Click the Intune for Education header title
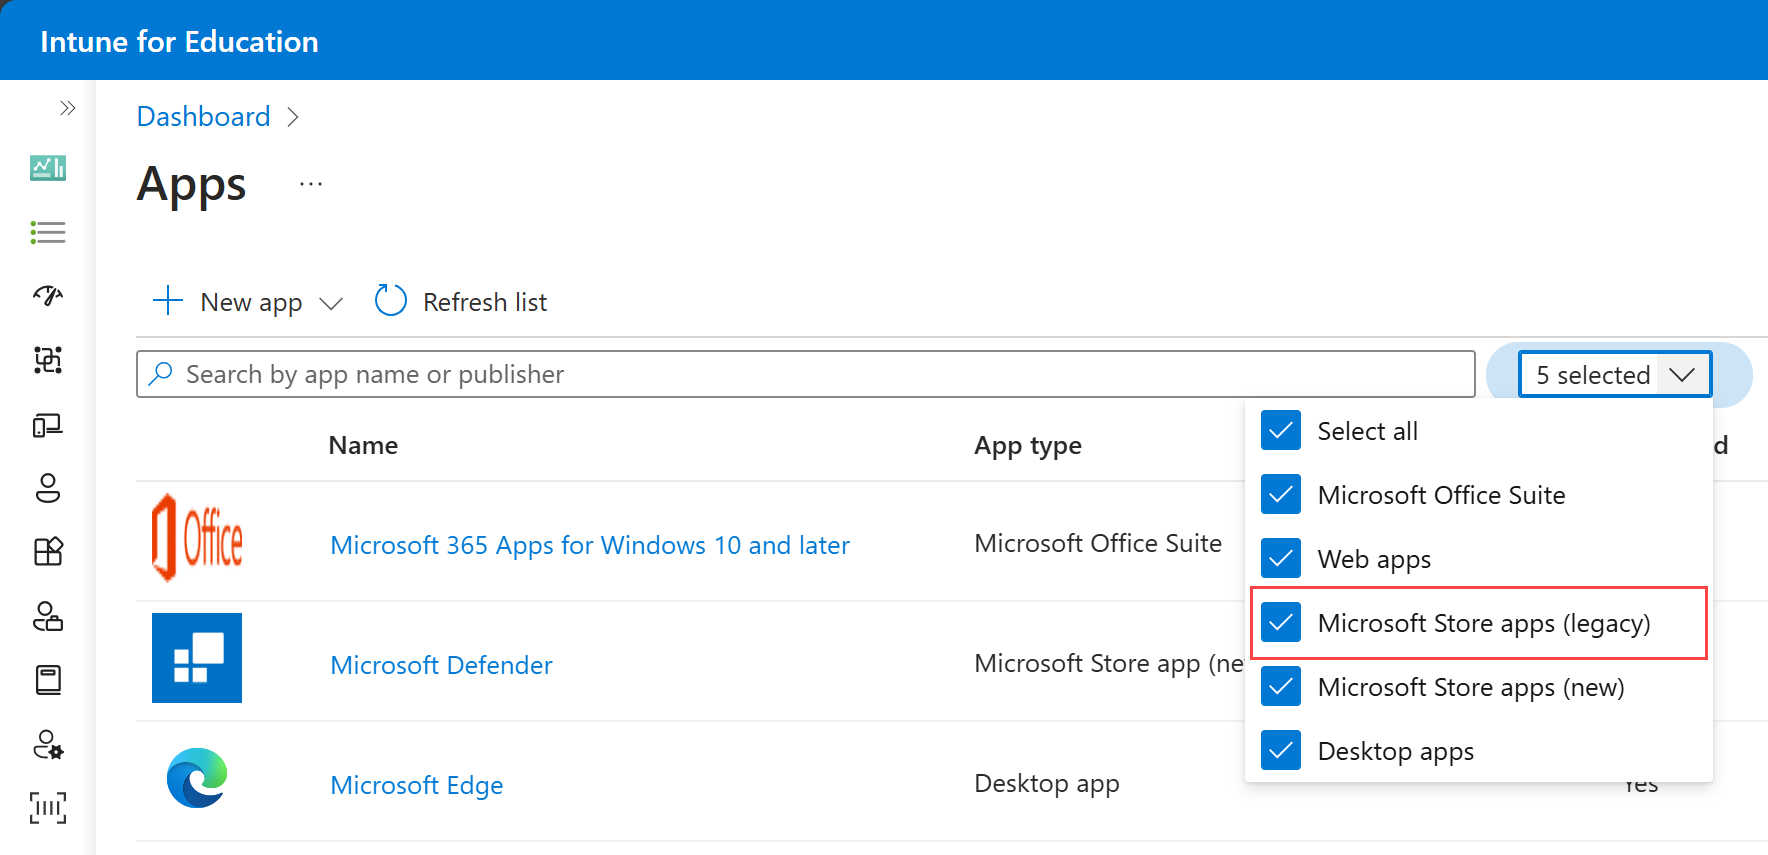 (x=179, y=42)
